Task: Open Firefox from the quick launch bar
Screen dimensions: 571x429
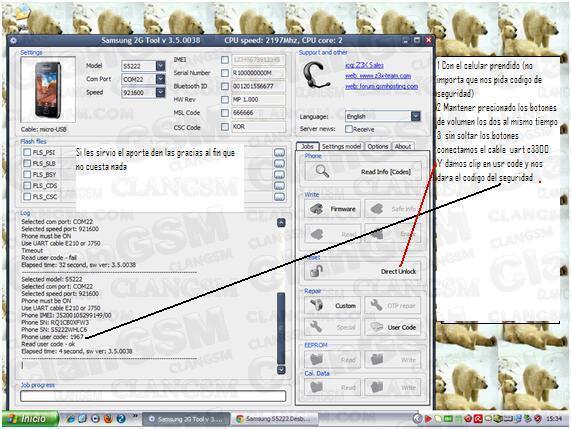Action: [108, 418]
